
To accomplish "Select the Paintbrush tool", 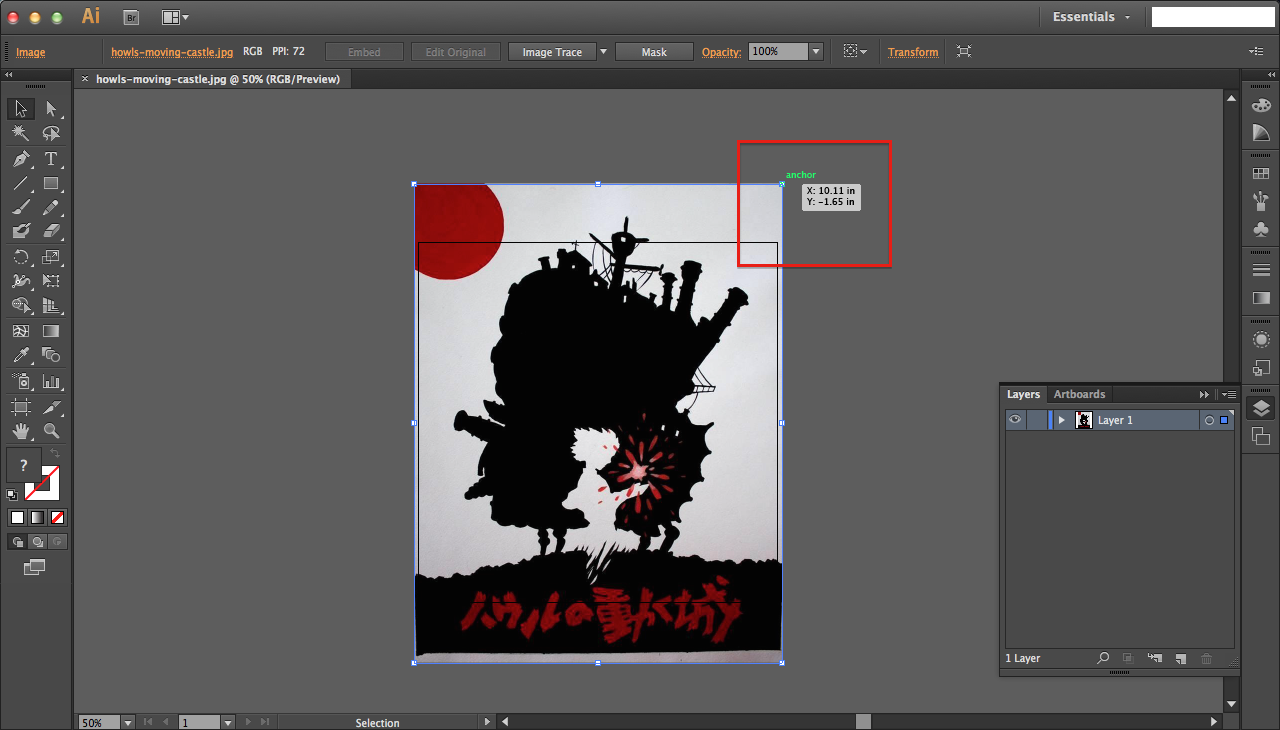I will coord(21,208).
